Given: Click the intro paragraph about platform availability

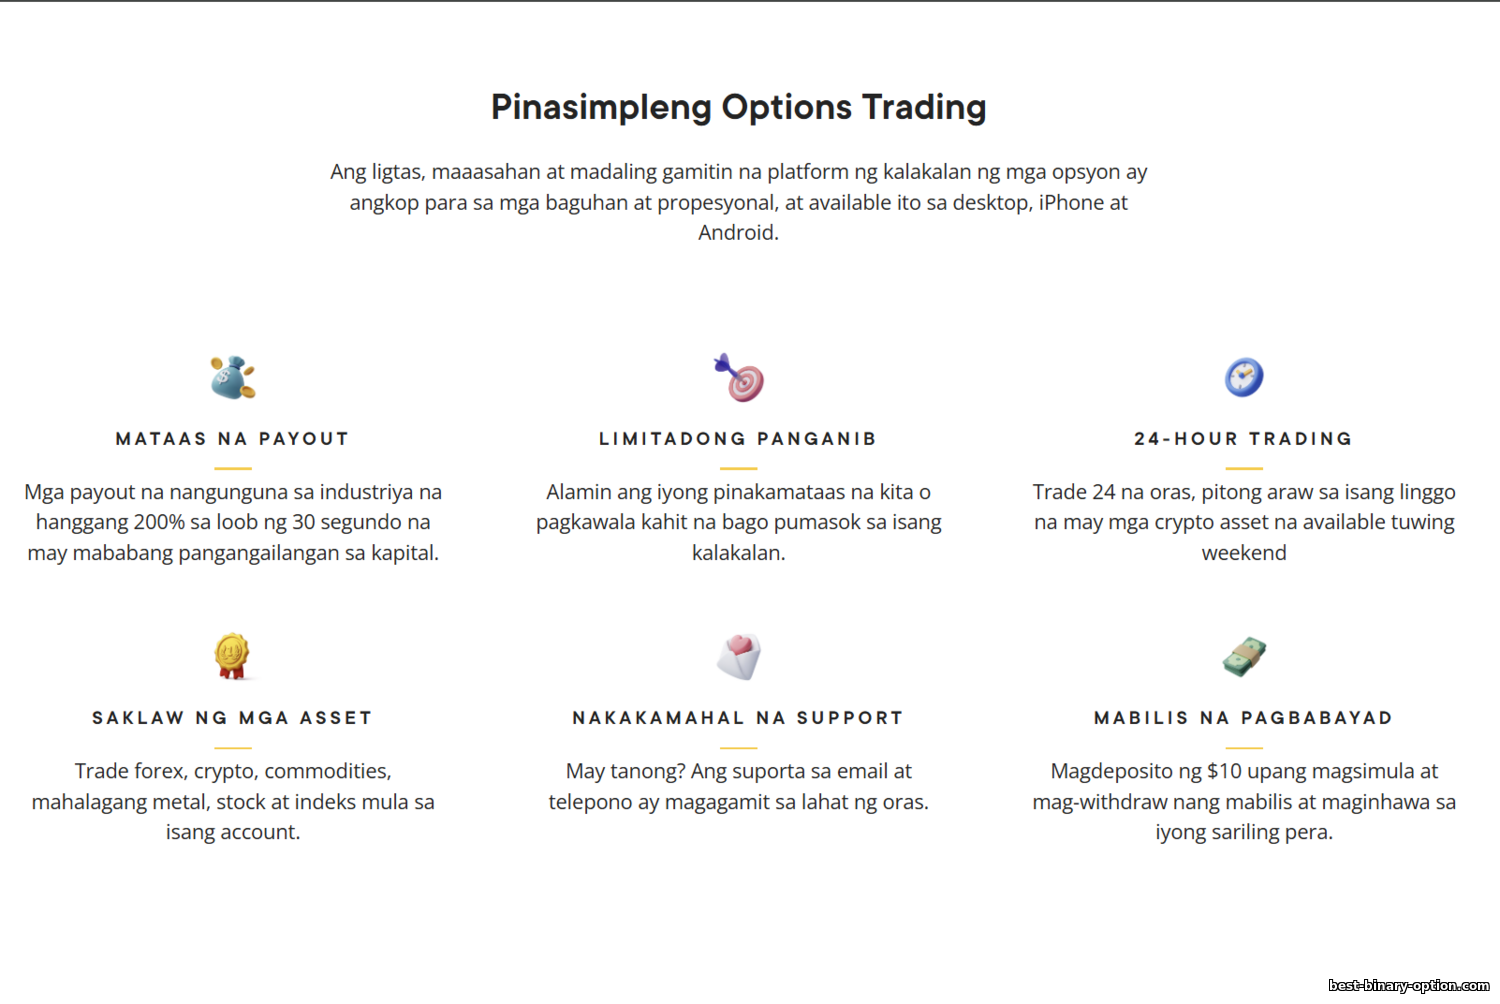Looking at the screenshot, I should pyautogui.click(x=739, y=202).
